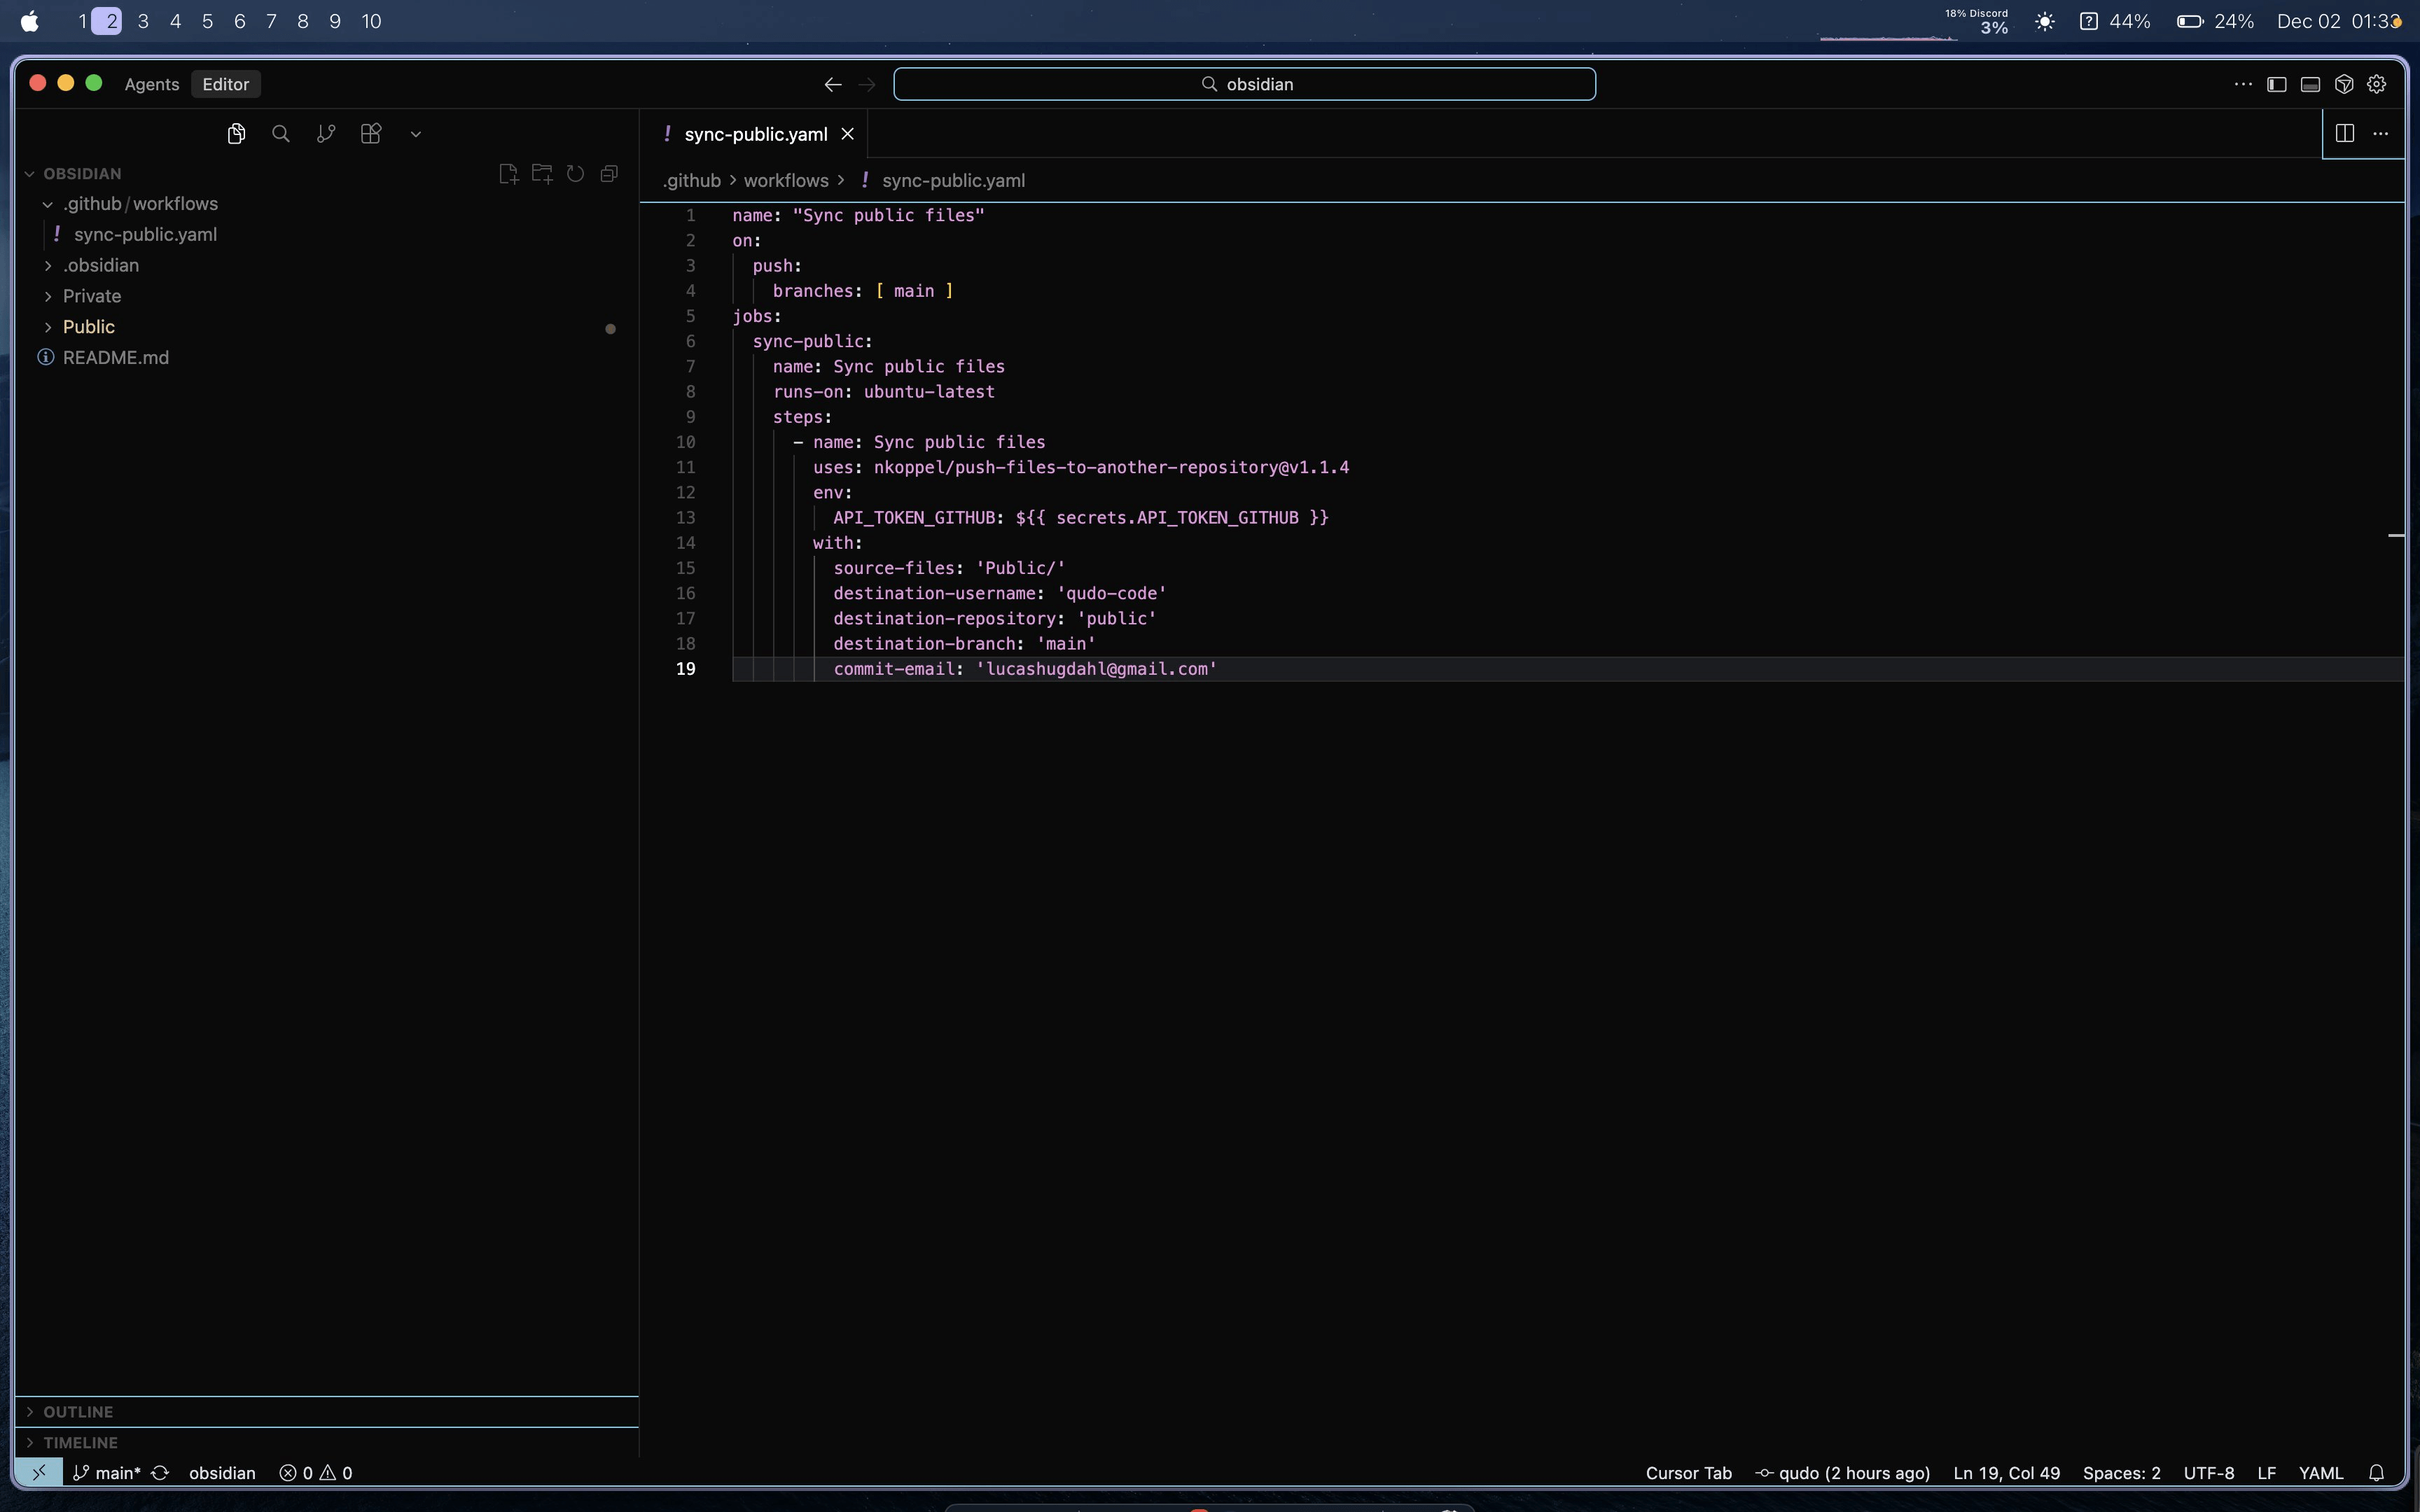Split the editor to the right
This screenshot has width=2420, height=1512.
[x=2344, y=134]
